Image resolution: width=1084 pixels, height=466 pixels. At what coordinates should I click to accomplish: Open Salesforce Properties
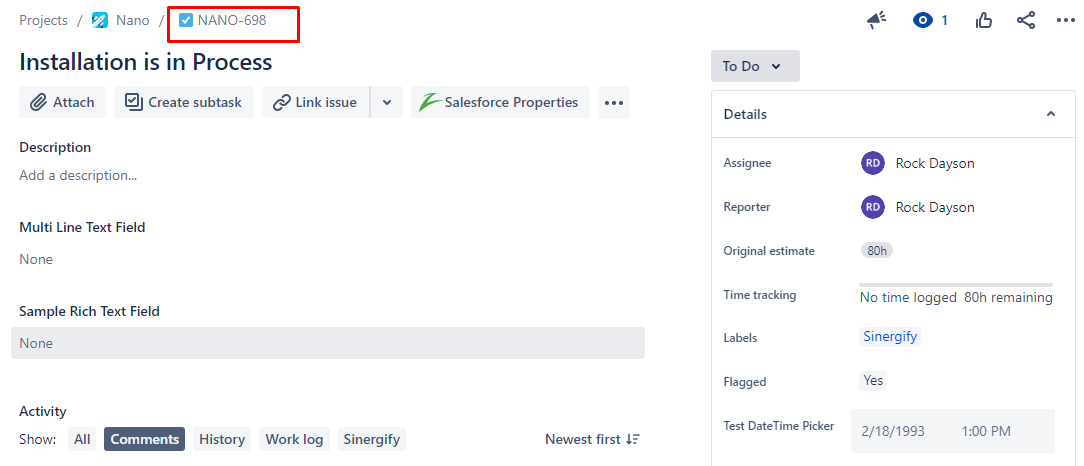tap(500, 102)
